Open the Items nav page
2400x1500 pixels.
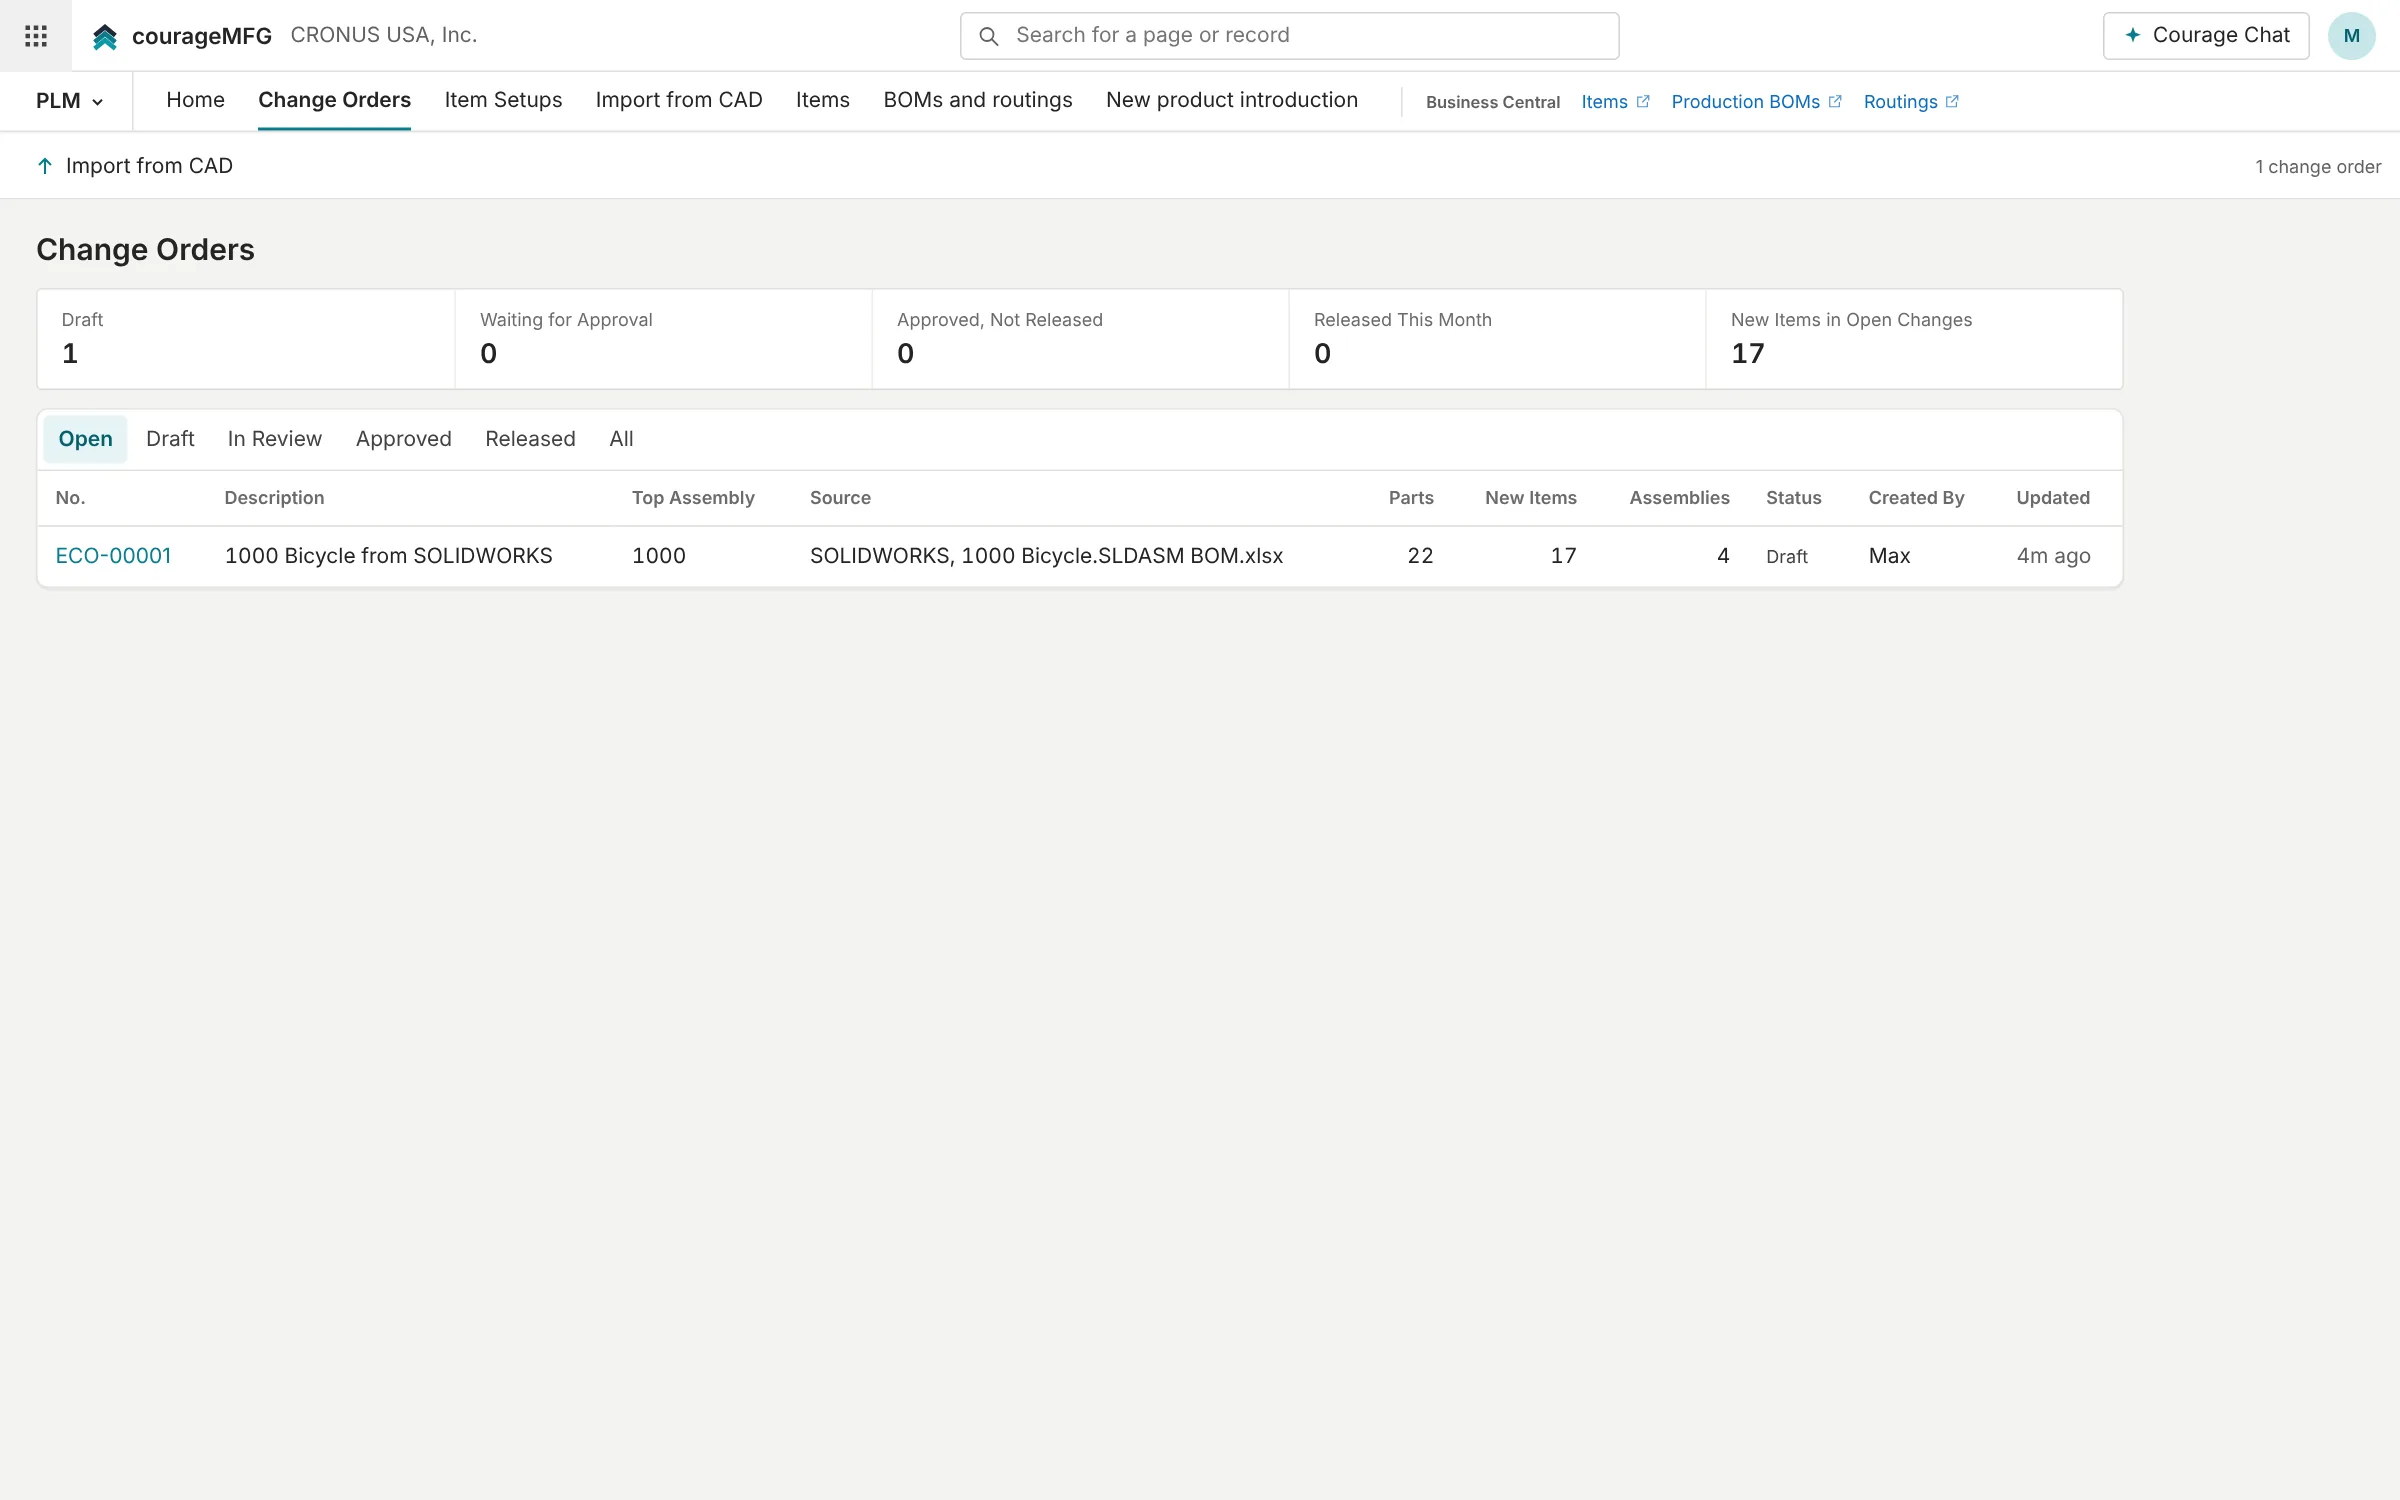point(822,100)
